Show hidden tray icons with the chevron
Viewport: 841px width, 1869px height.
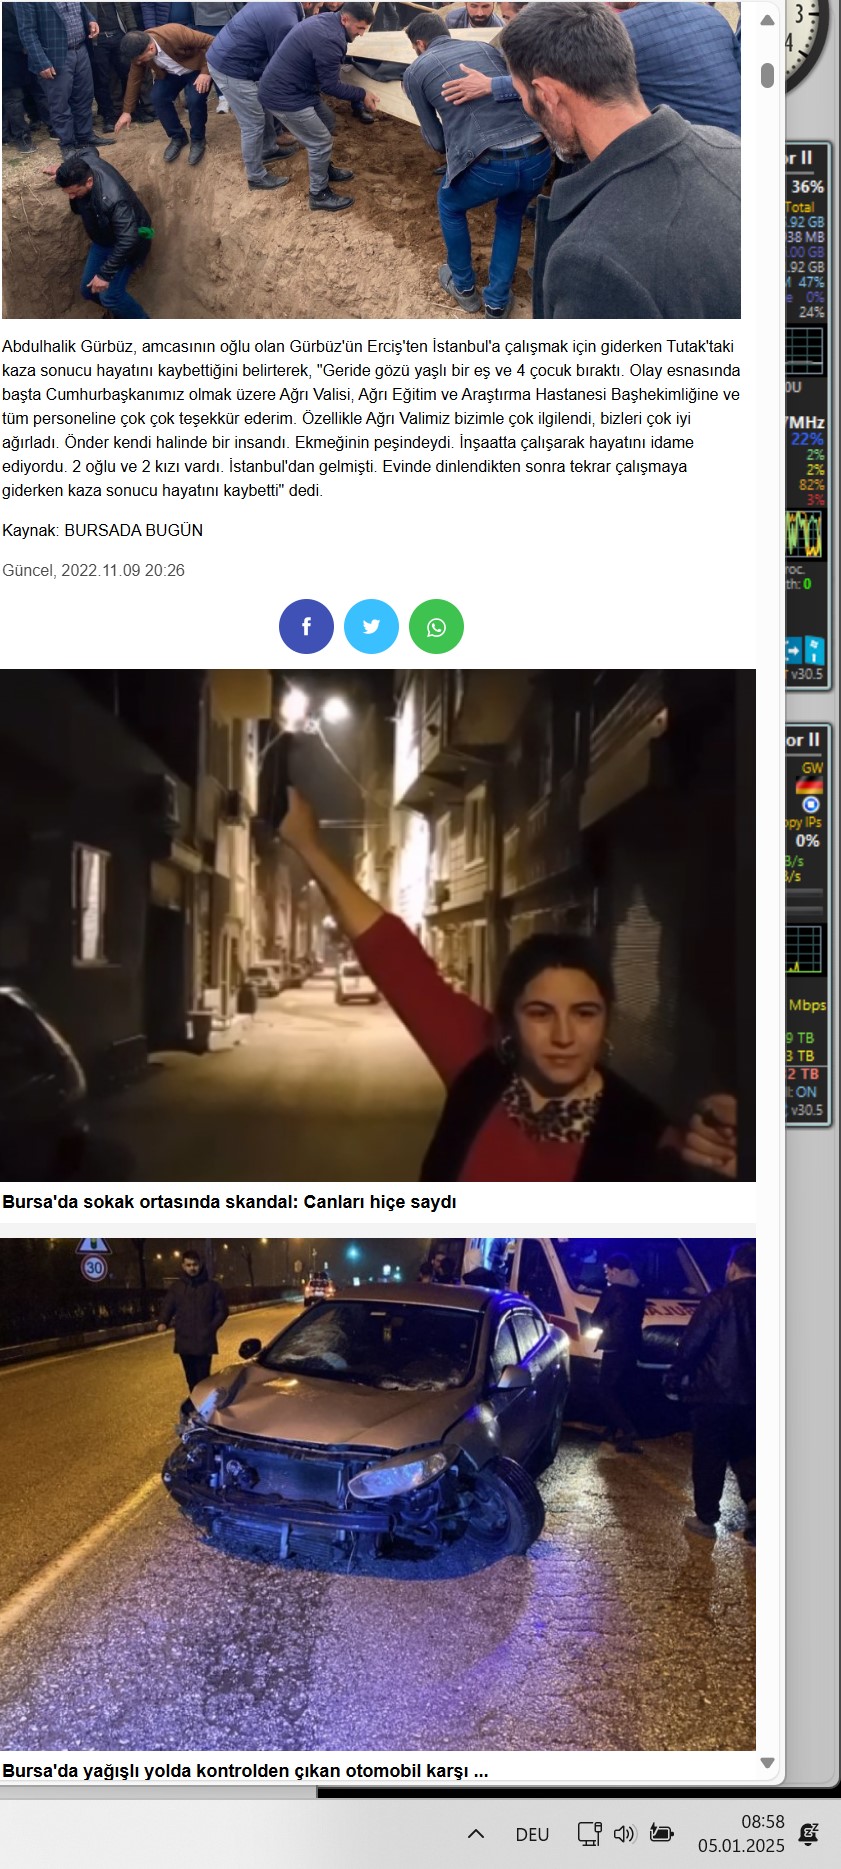click(x=476, y=1833)
